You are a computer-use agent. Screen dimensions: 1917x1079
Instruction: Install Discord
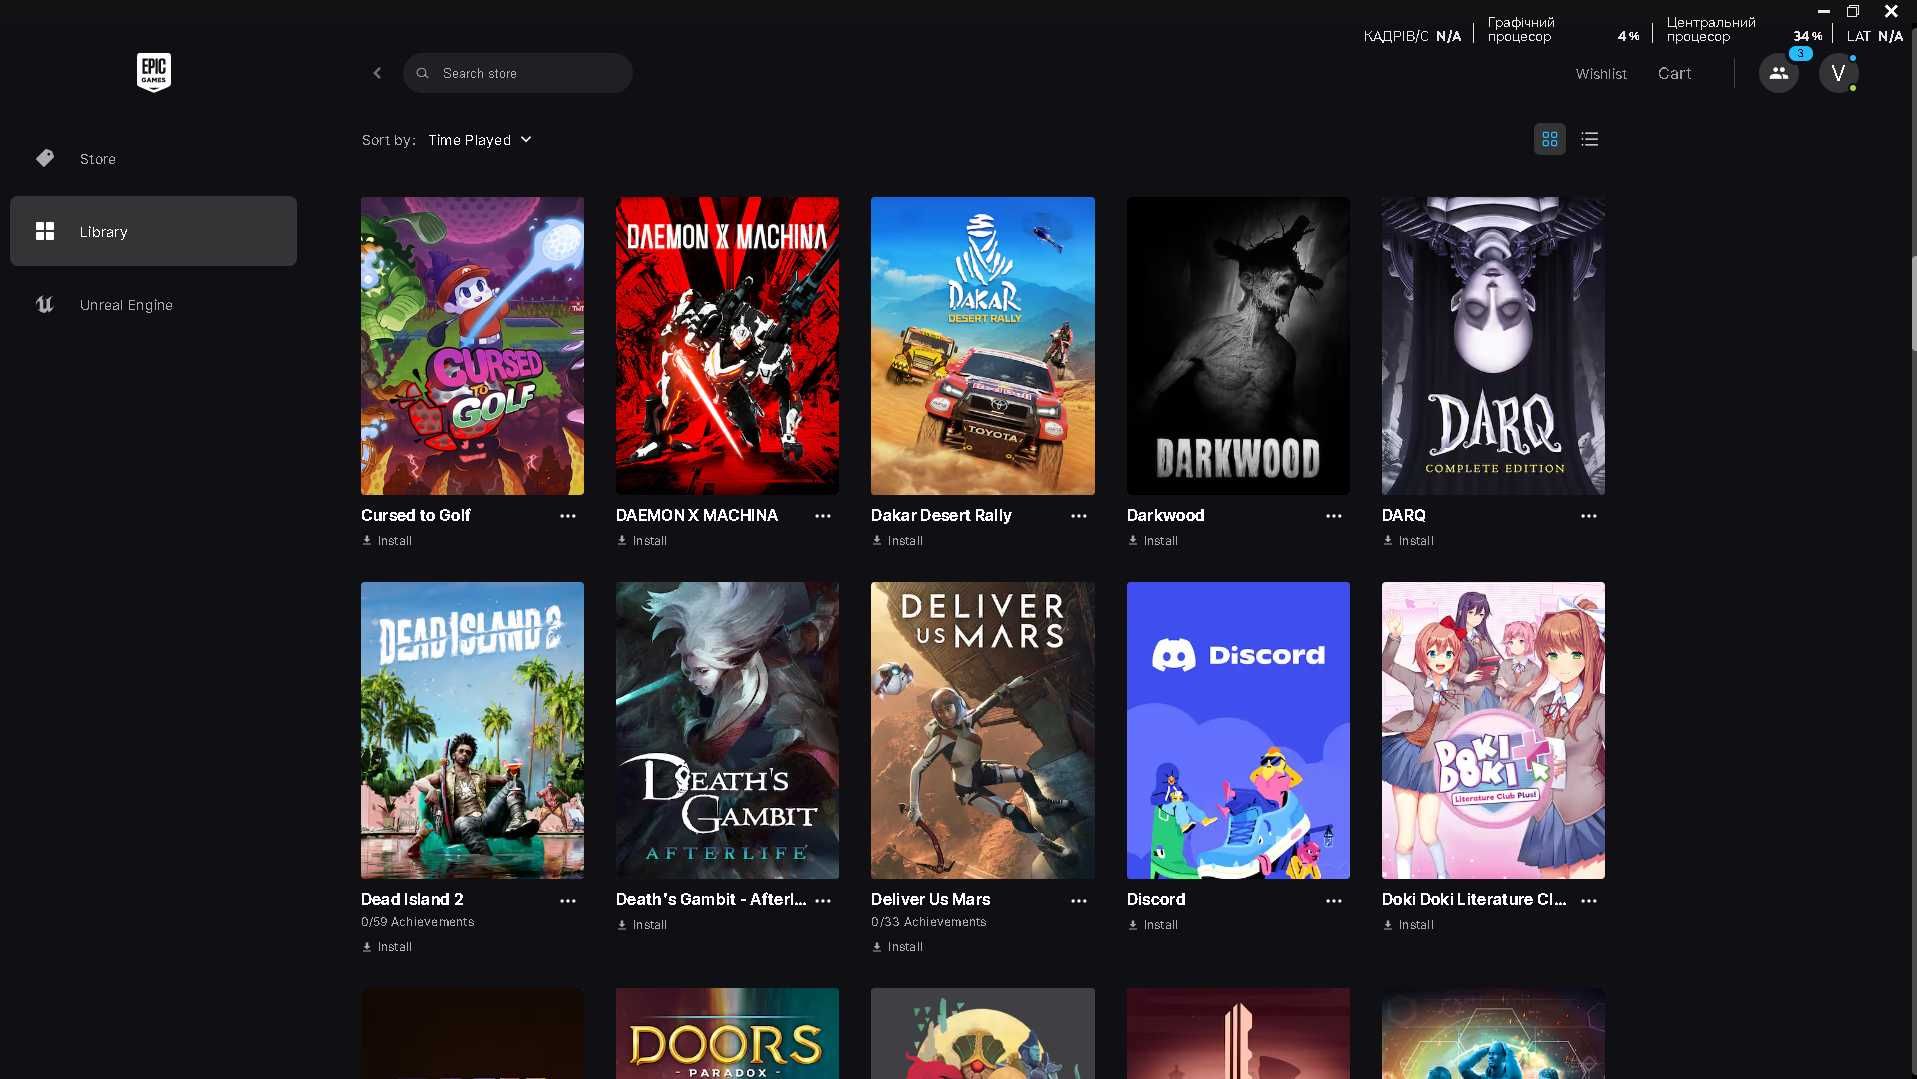coord(1153,925)
